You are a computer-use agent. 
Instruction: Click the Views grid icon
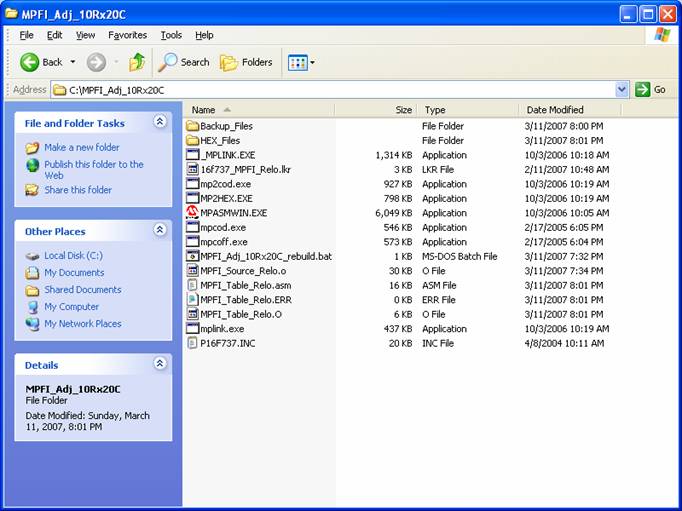[x=298, y=63]
